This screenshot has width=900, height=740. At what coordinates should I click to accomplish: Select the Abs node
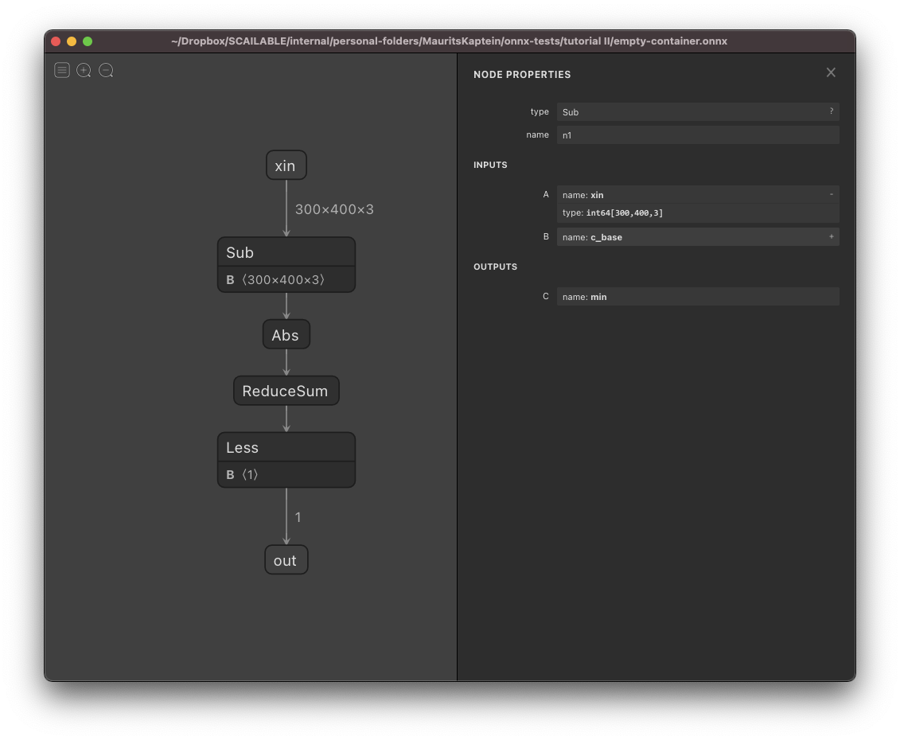click(286, 335)
